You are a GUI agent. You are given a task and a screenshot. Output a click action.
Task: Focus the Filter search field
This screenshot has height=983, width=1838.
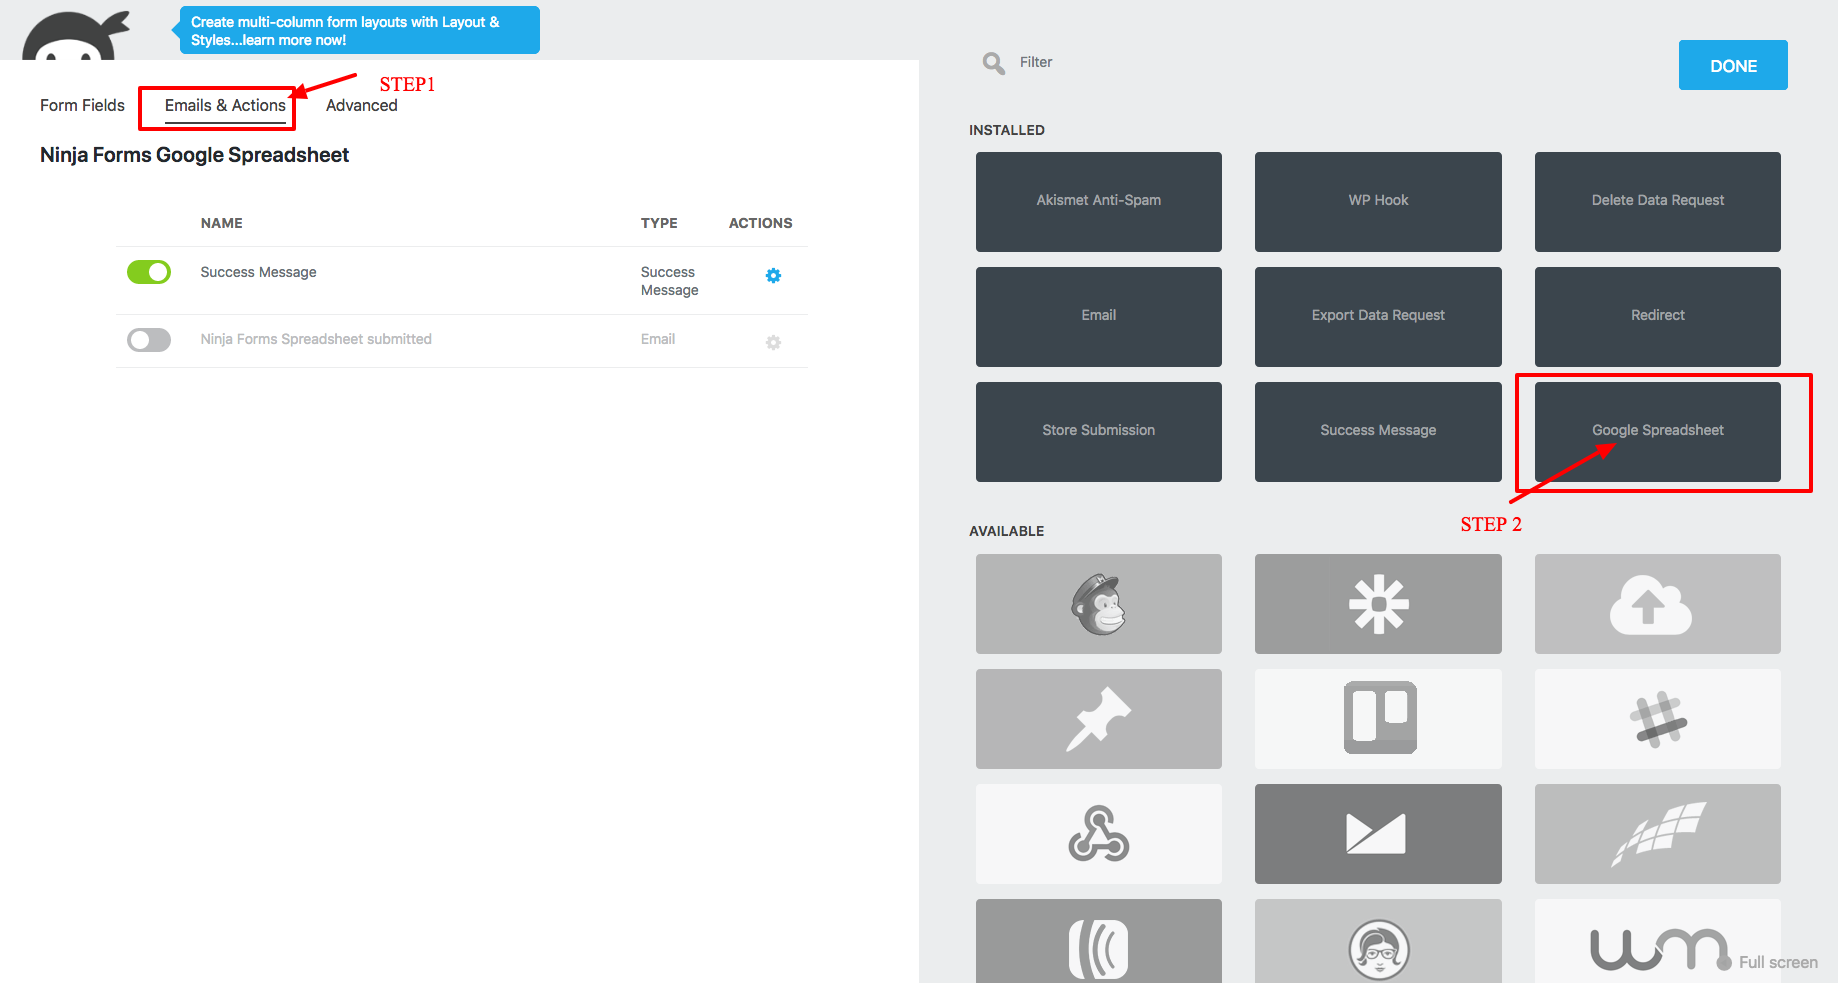1036,62
